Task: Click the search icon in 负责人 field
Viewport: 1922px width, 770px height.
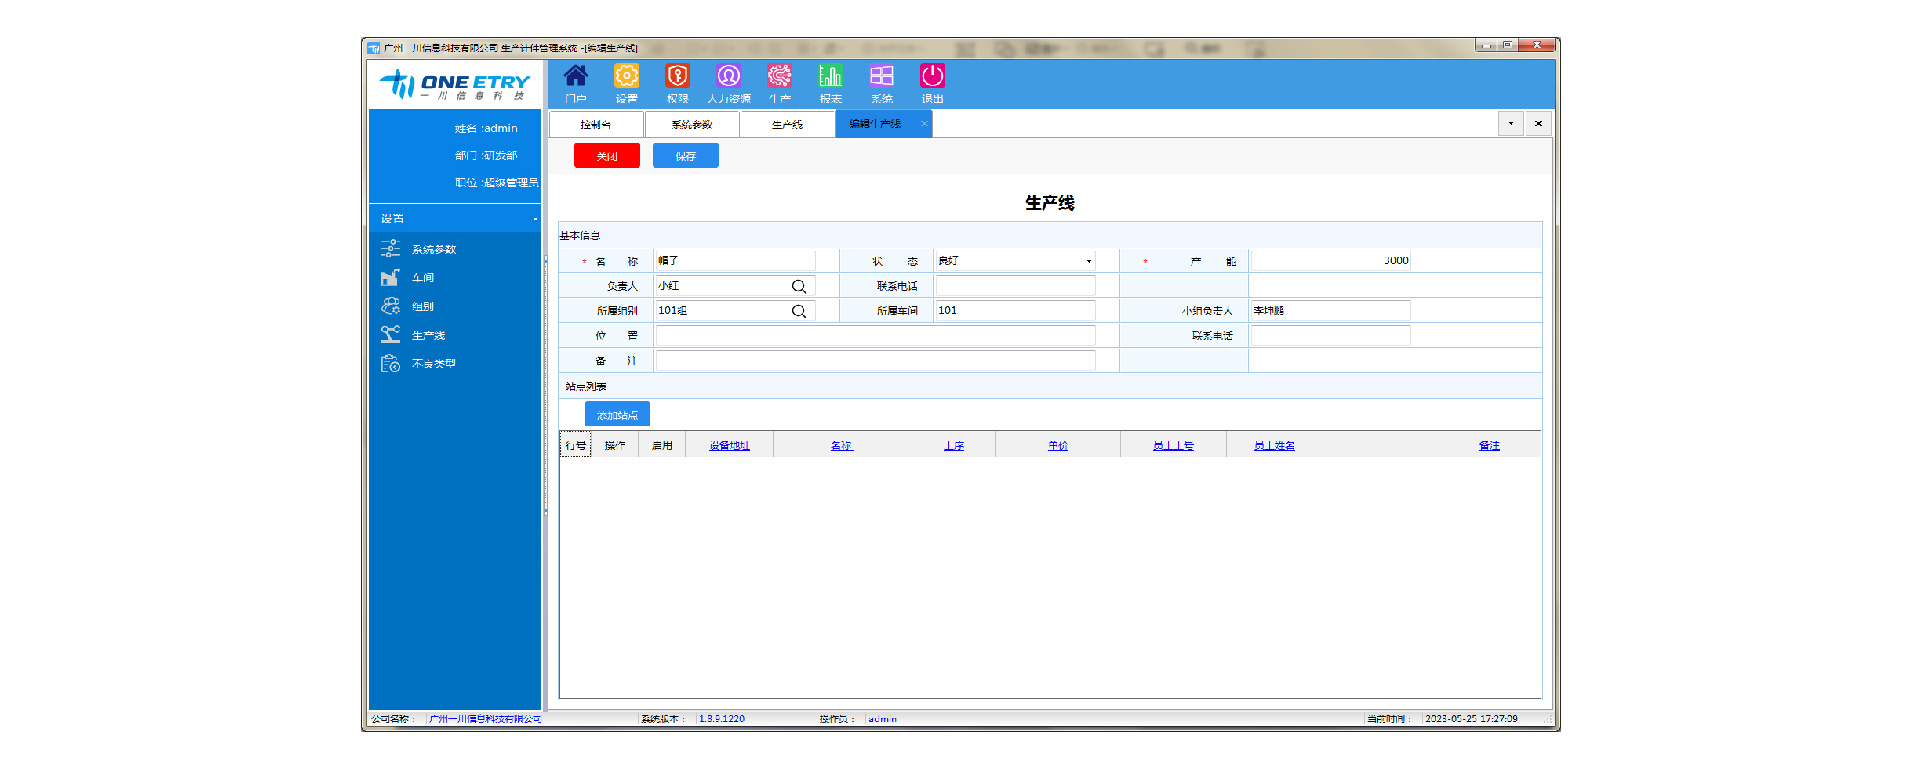Action: 799,286
